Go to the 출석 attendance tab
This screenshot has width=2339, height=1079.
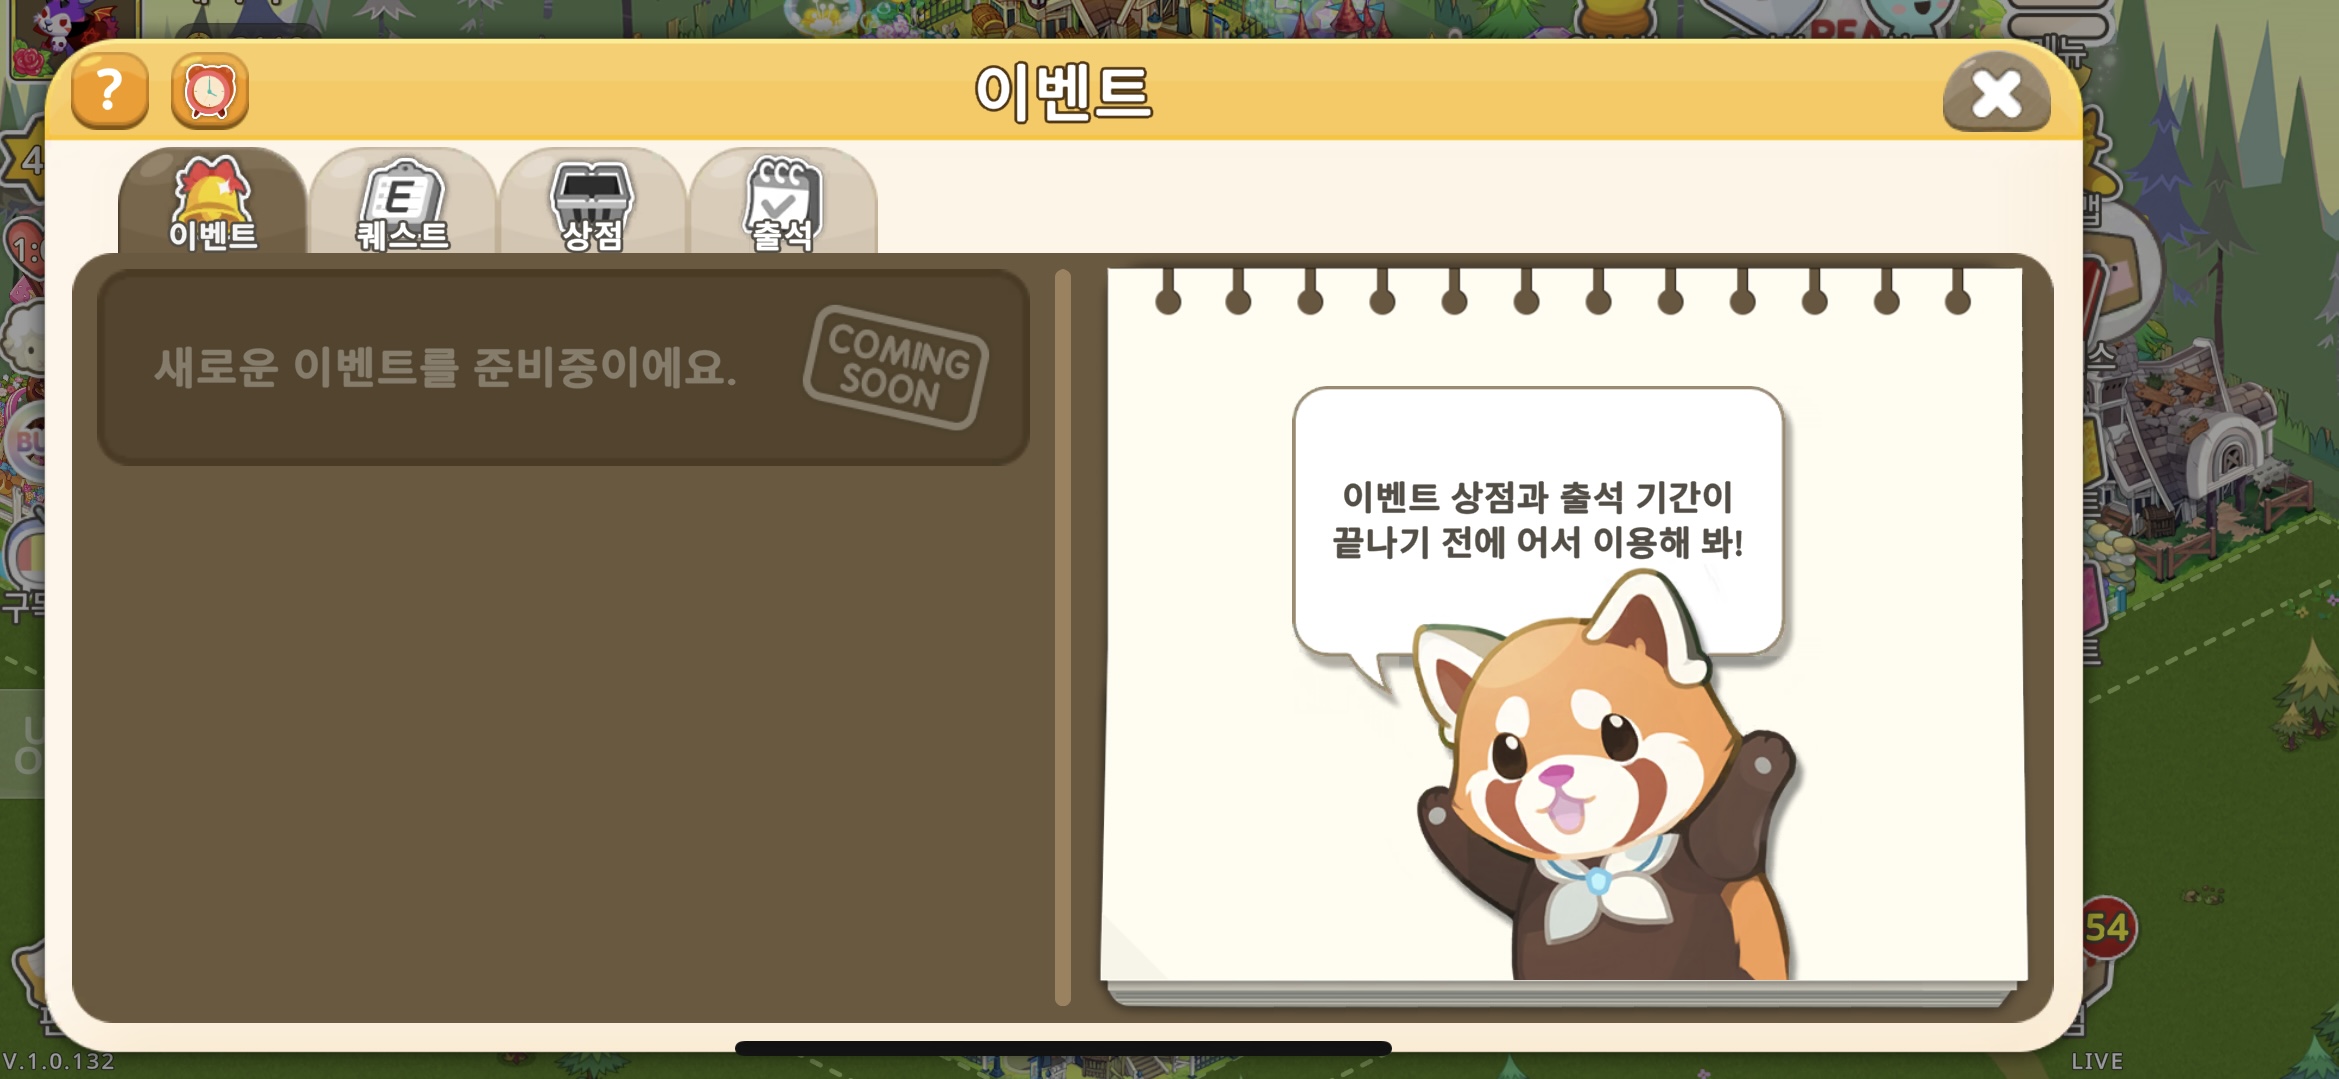coord(783,204)
